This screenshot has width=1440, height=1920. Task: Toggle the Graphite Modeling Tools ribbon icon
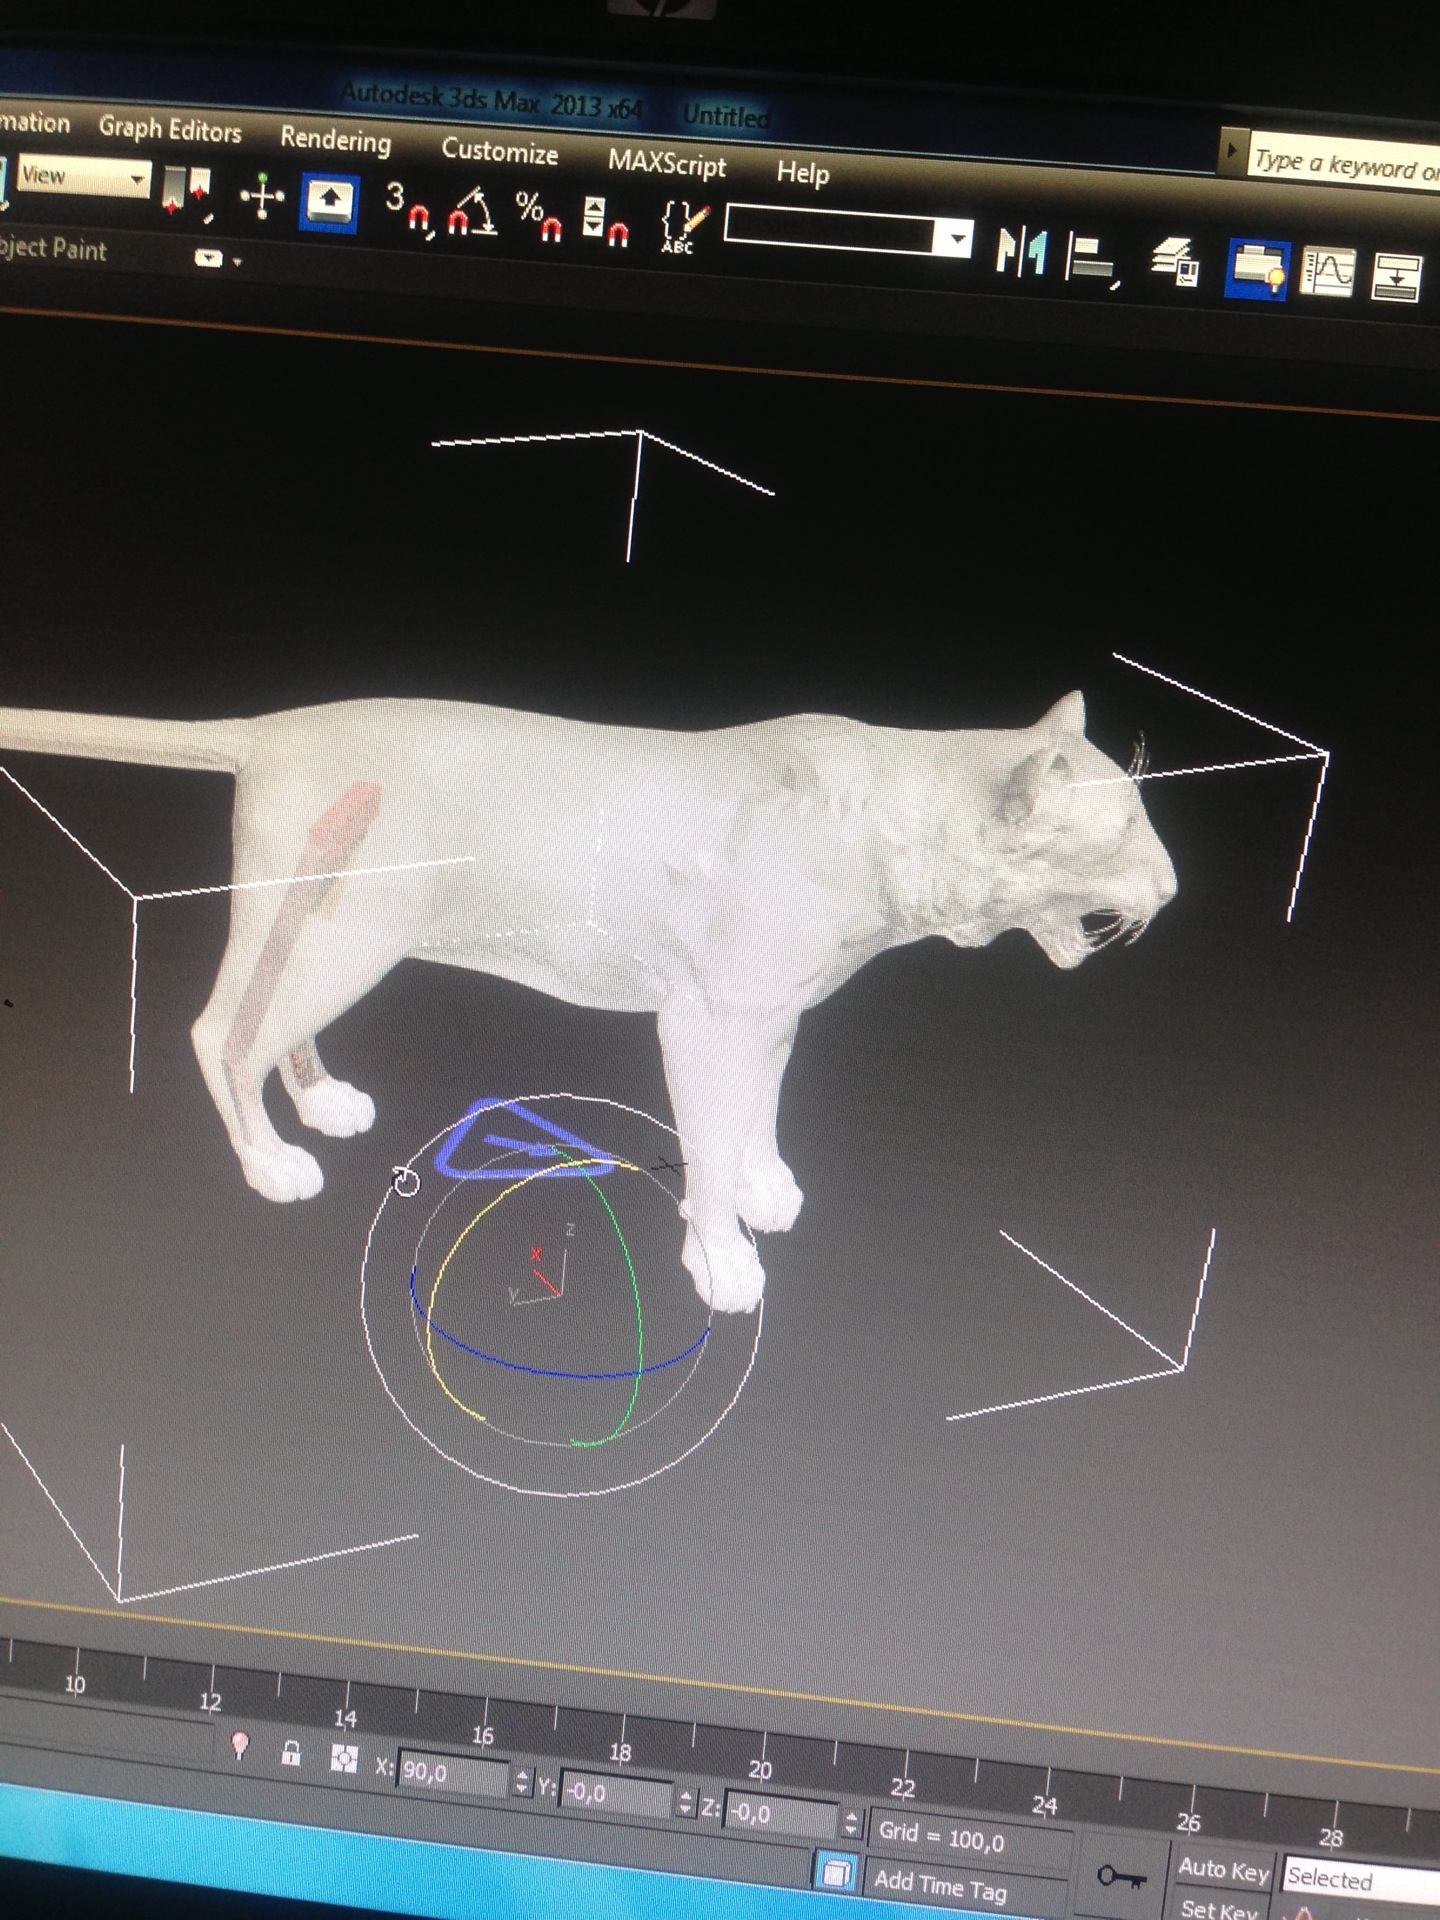tap(1257, 269)
